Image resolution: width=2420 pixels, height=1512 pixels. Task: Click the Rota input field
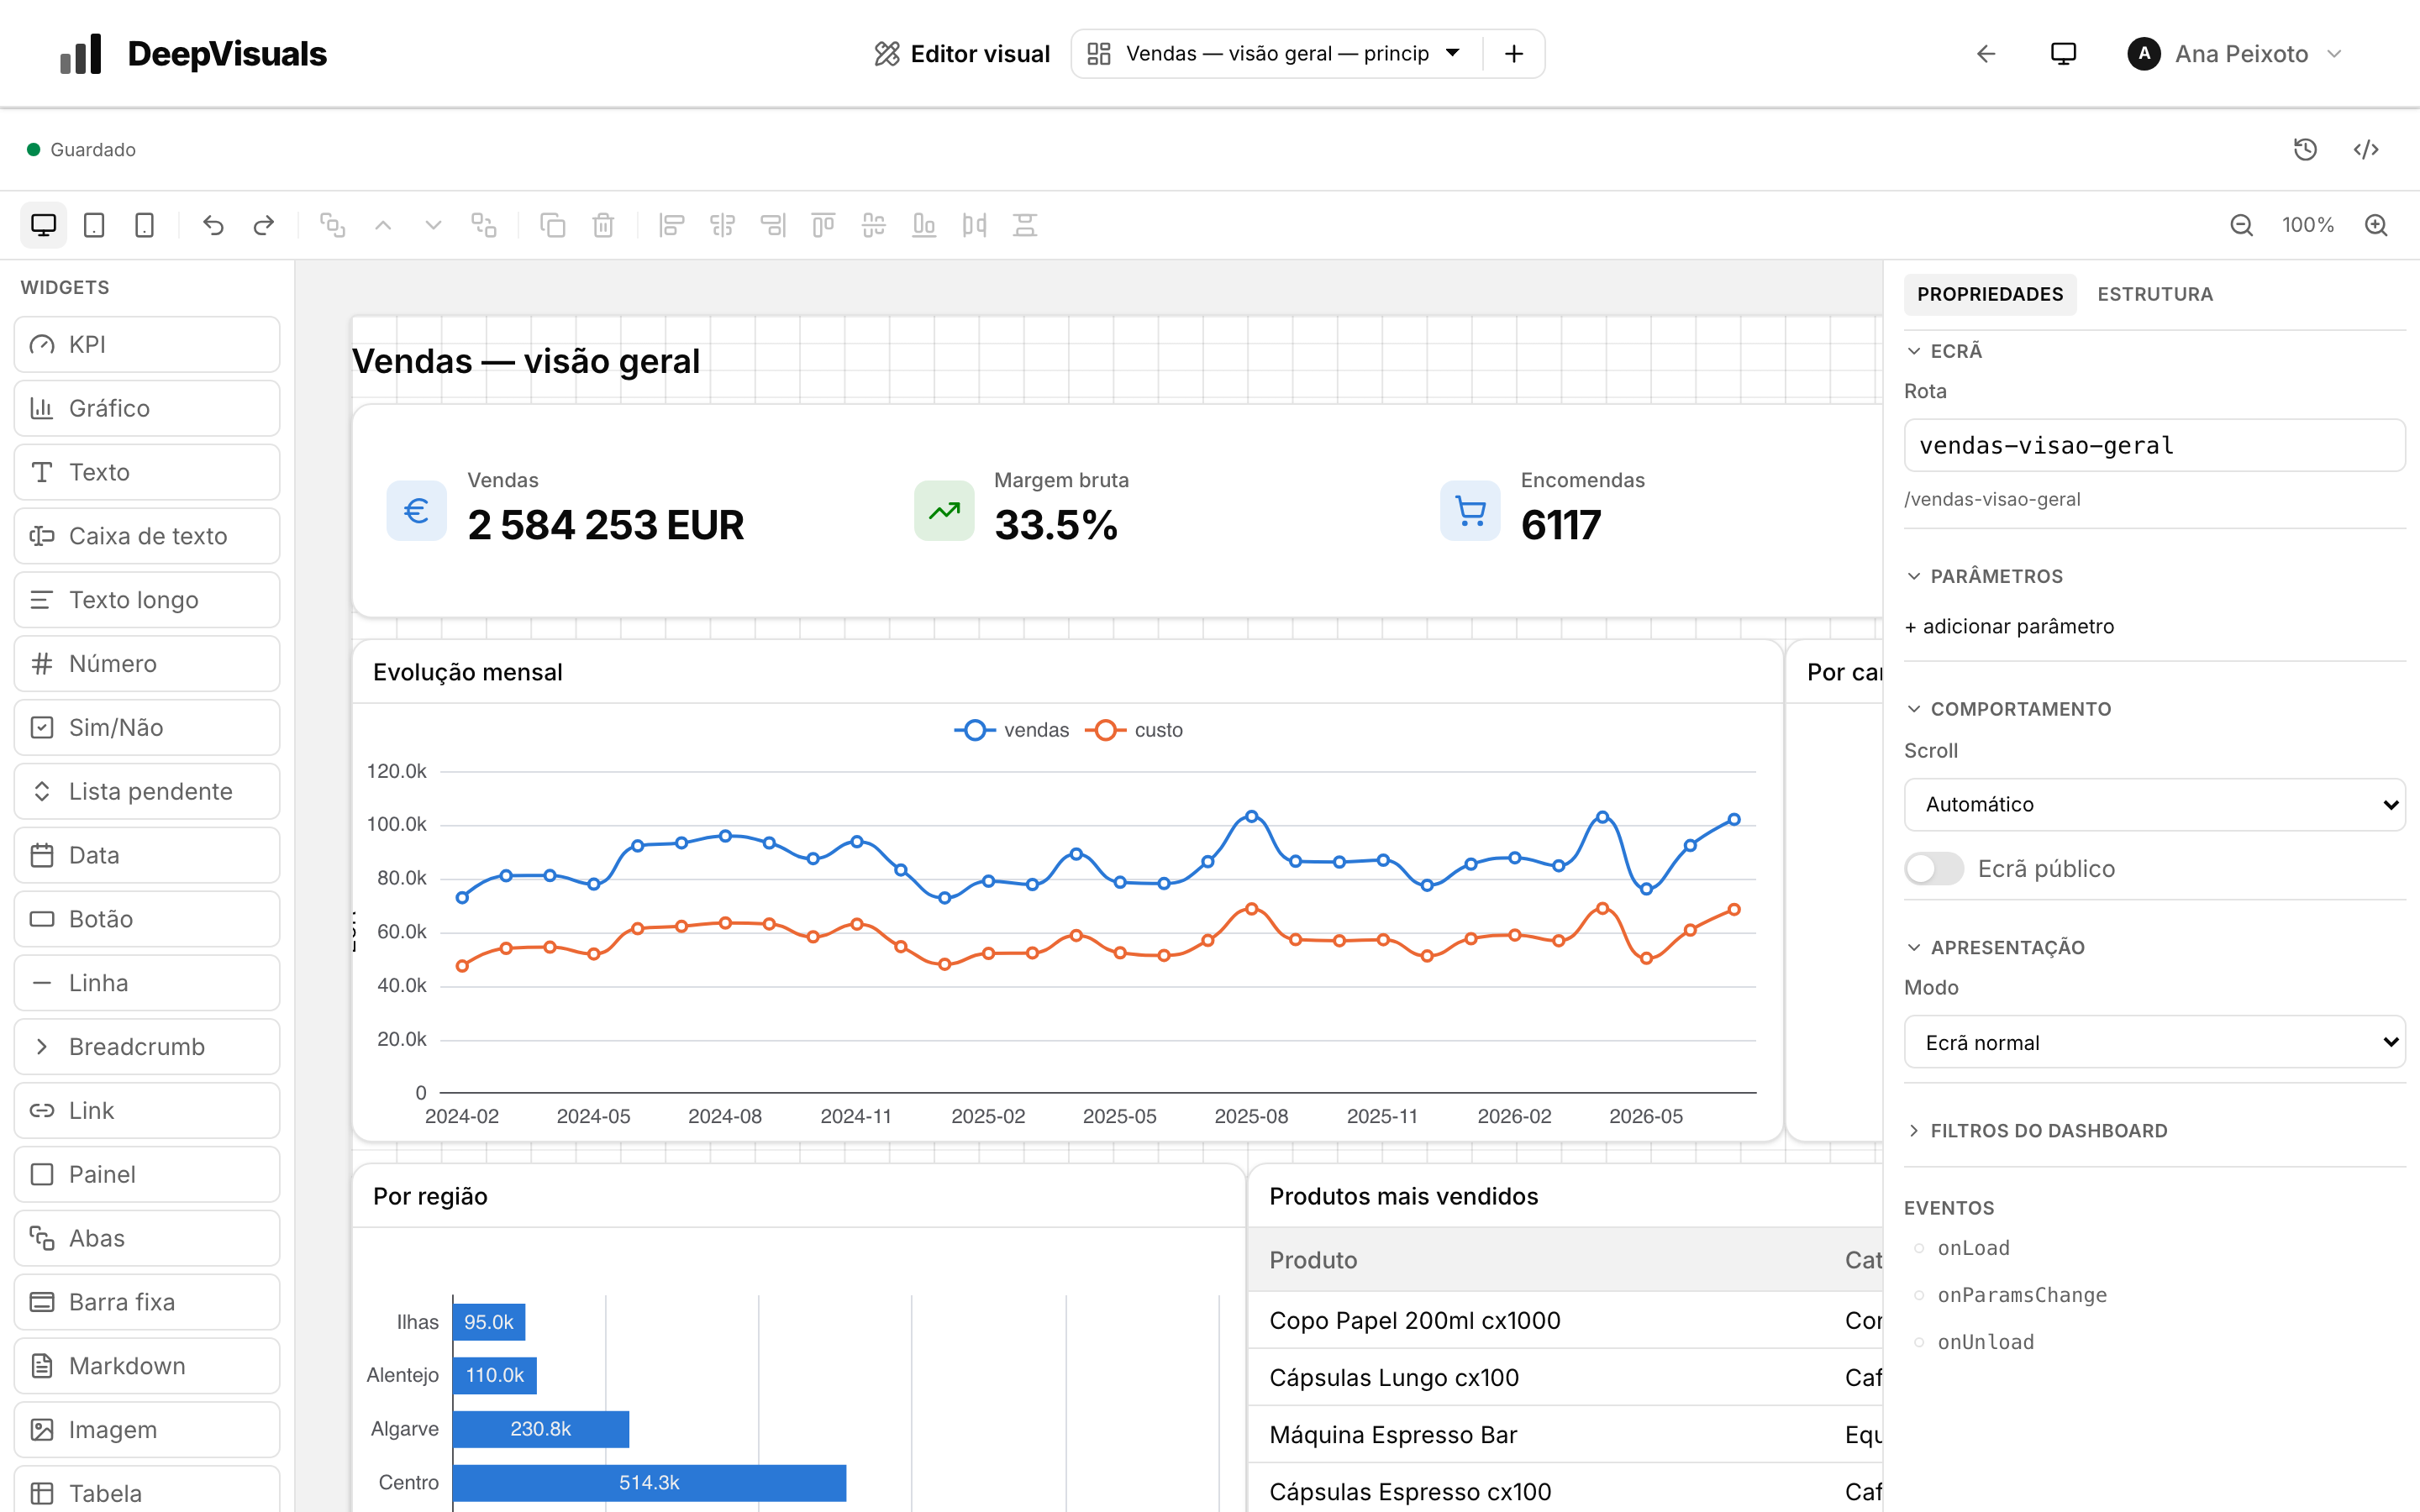2154,445
